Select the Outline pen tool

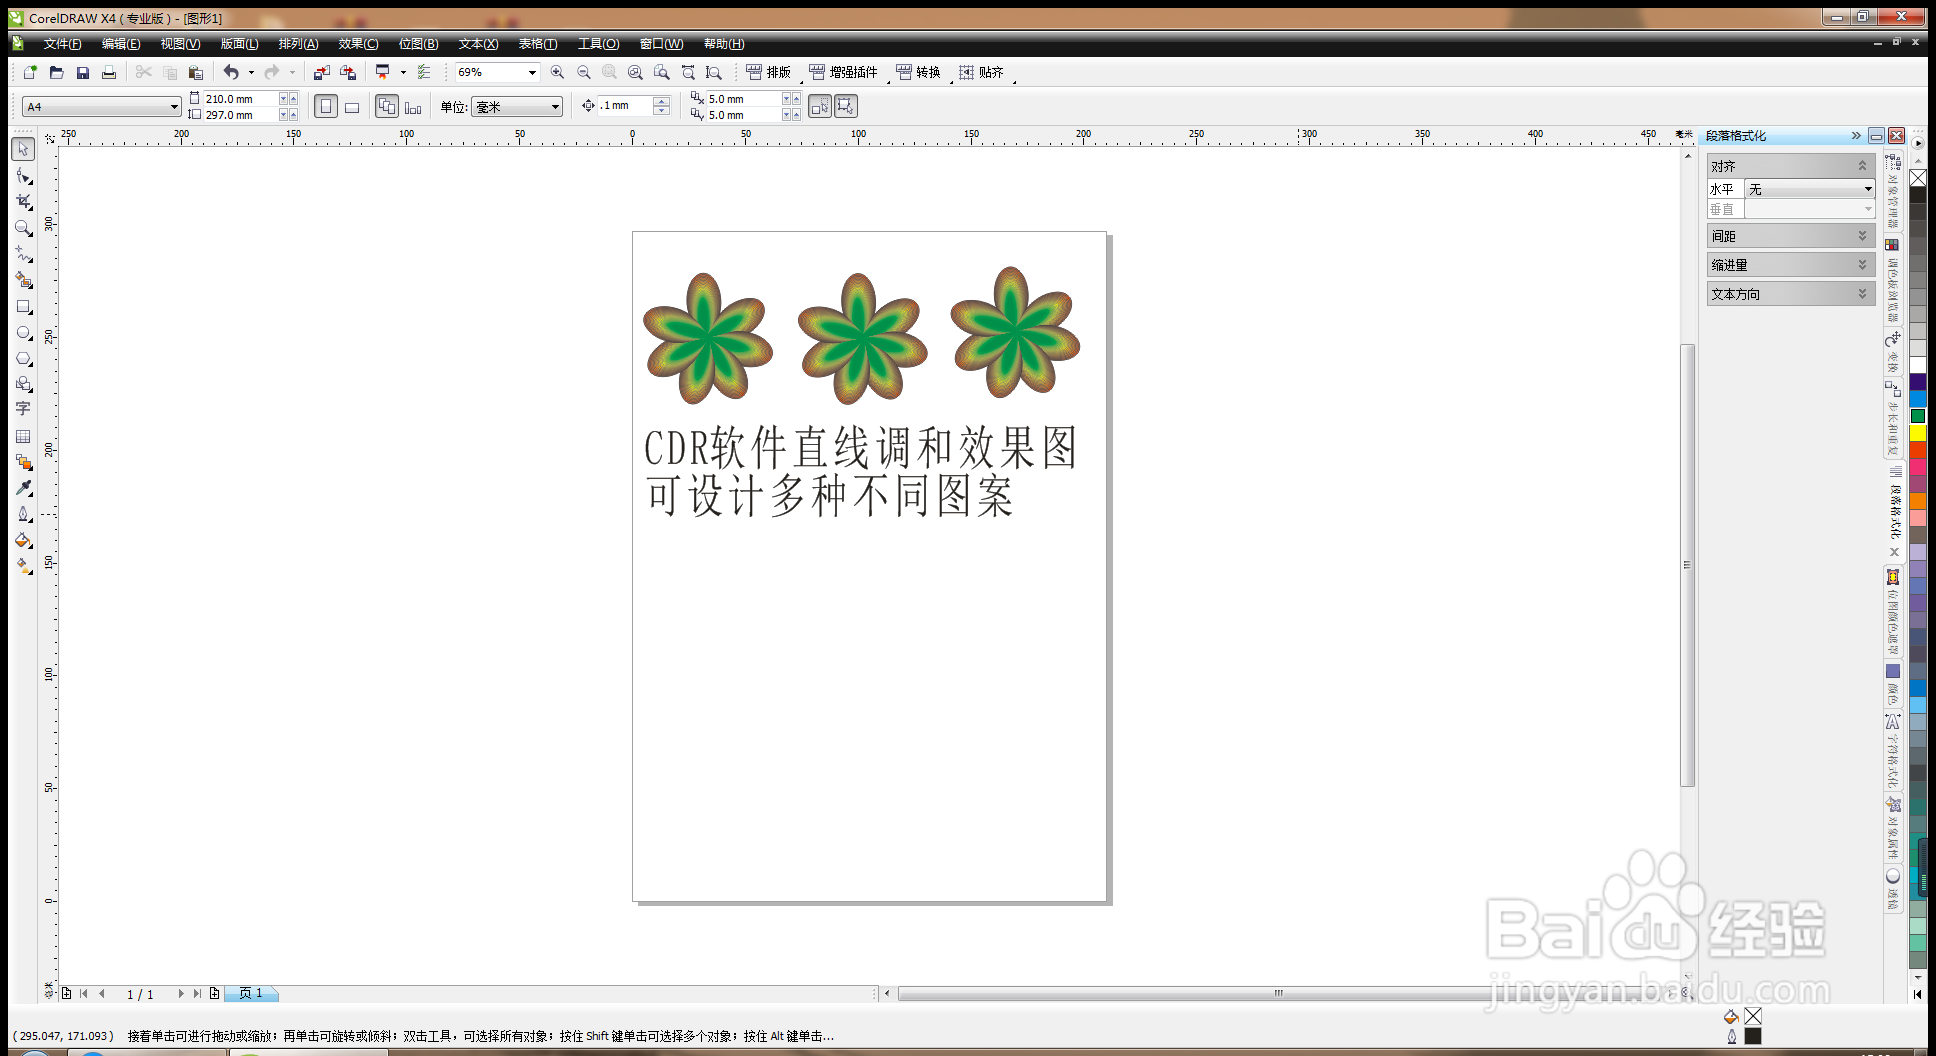24,514
